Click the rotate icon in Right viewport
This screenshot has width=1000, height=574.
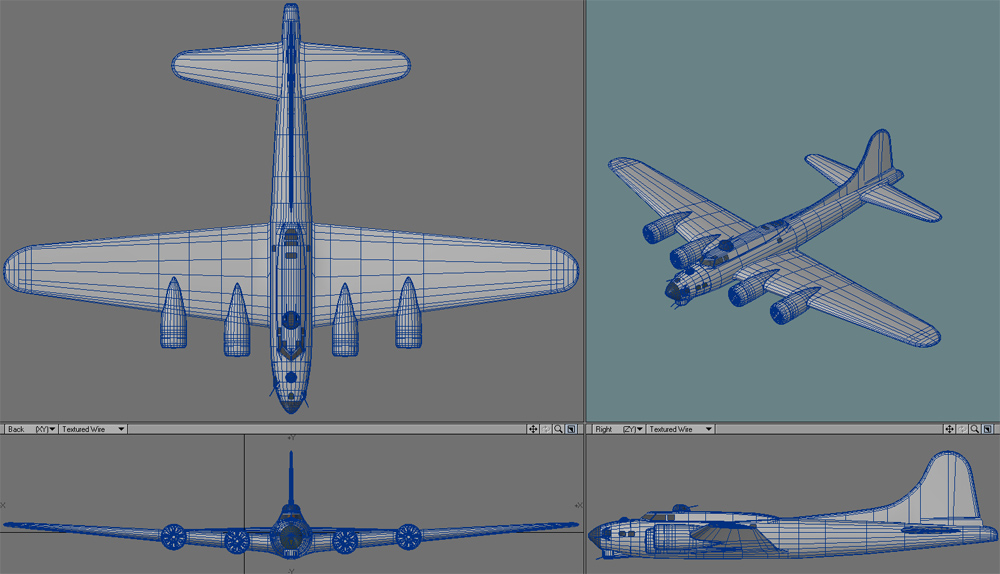[962, 429]
